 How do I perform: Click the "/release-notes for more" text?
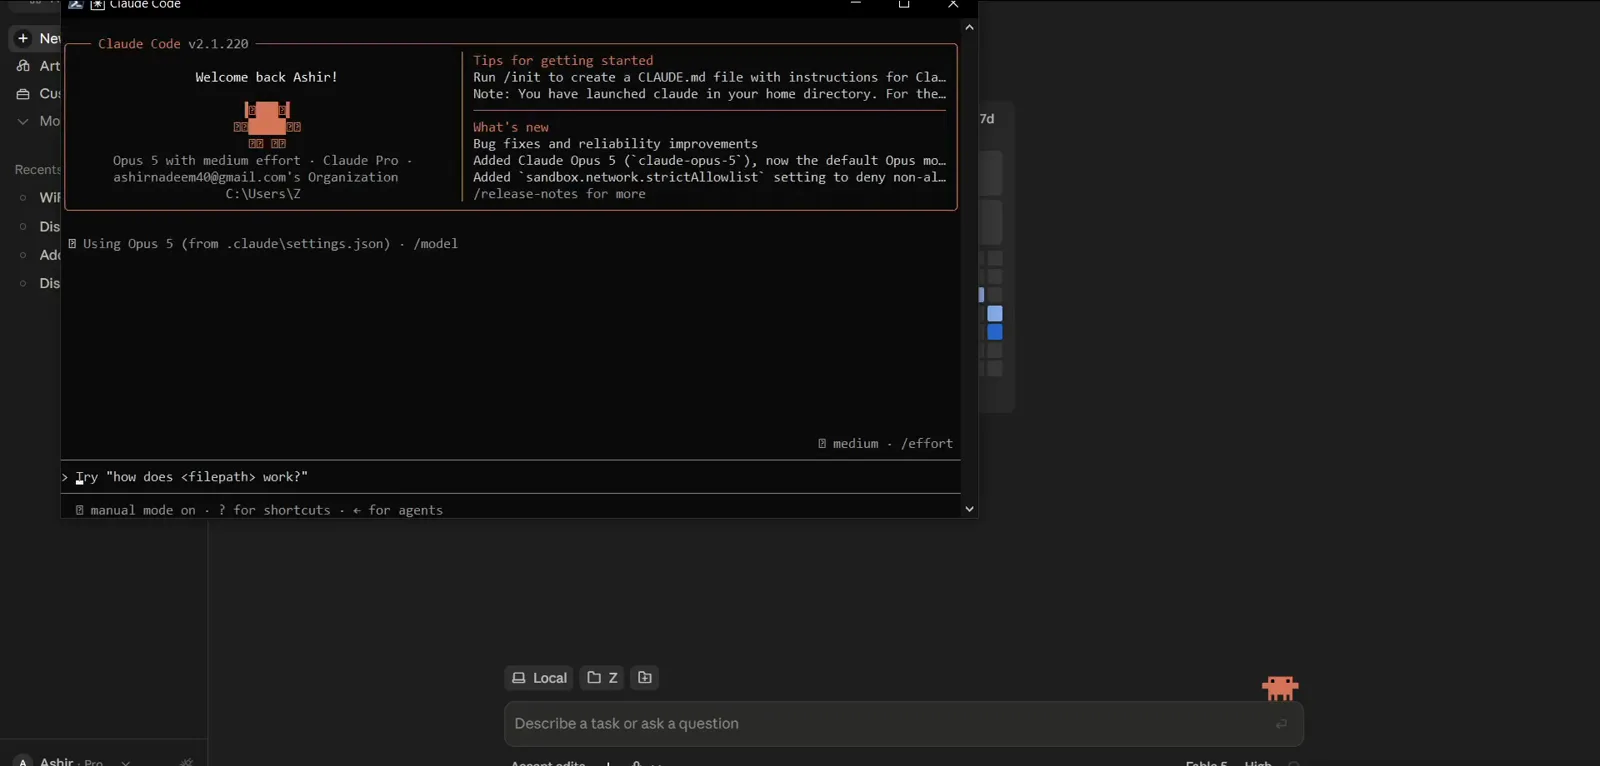click(559, 194)
